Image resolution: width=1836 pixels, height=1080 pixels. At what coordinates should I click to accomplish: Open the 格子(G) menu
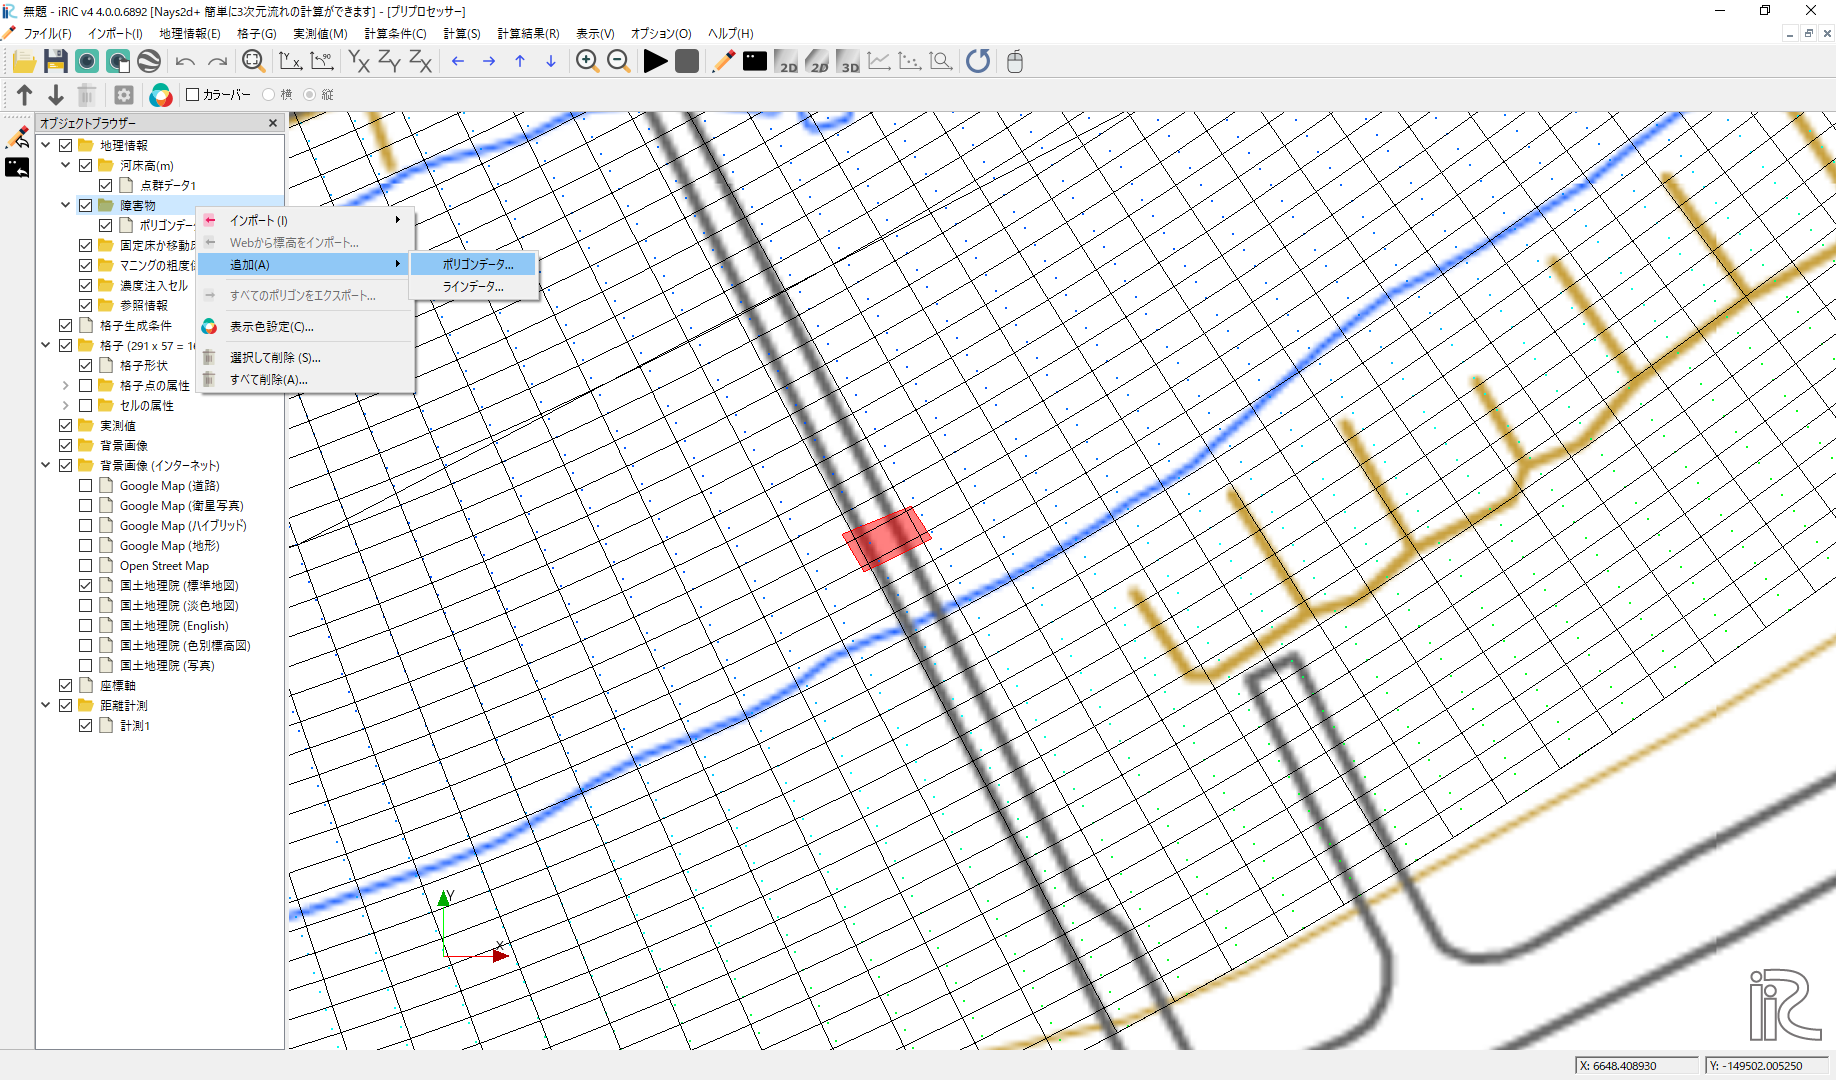point(256,33)
